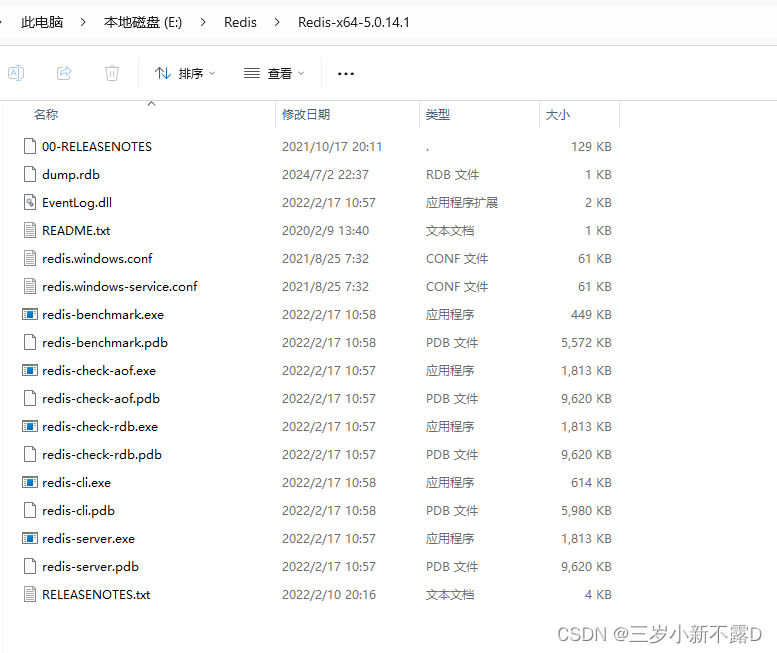The height and width of the screenshot is (653, 777).
Task: Select redis.windows-service.conf file icon
Action: [30, 286]
